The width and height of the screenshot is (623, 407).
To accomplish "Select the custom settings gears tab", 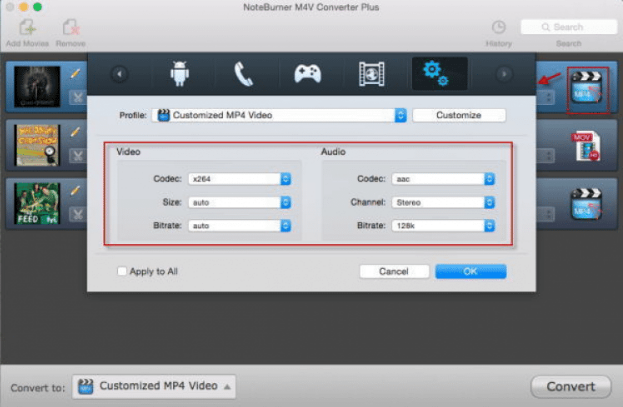I will (439, 73).
